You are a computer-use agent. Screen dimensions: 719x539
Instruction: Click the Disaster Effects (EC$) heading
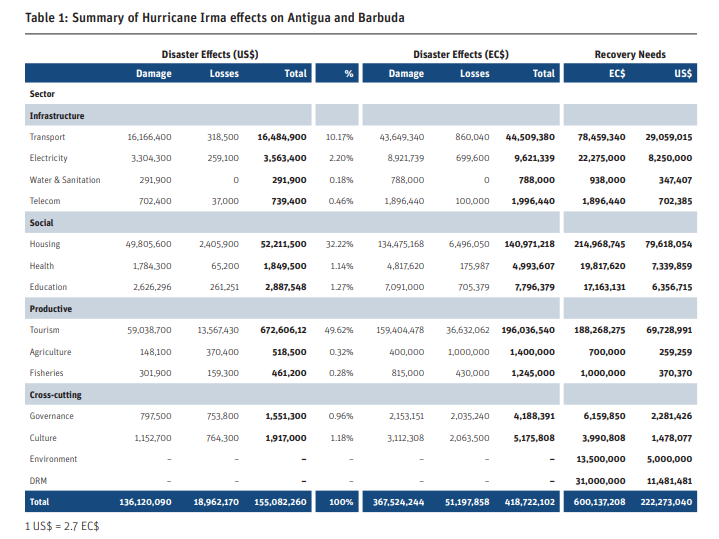coord(461,55)
